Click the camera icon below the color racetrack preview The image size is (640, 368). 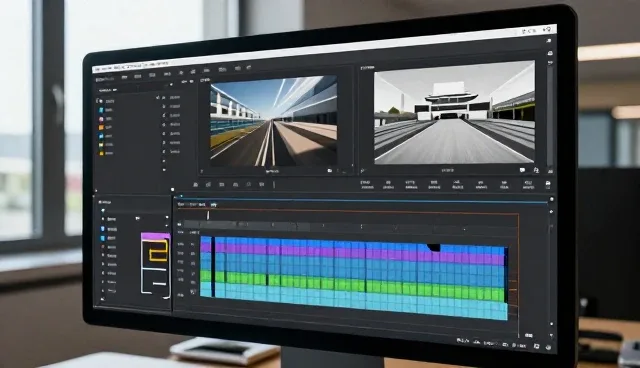coord(329,171)
